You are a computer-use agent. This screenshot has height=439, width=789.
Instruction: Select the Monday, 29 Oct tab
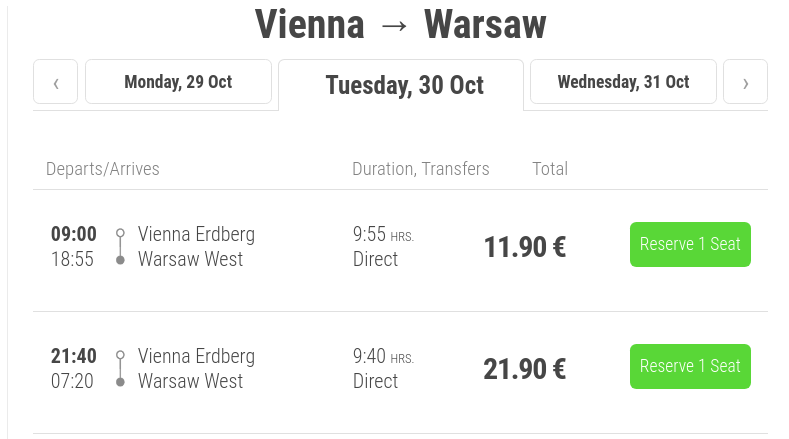[178, 82]
